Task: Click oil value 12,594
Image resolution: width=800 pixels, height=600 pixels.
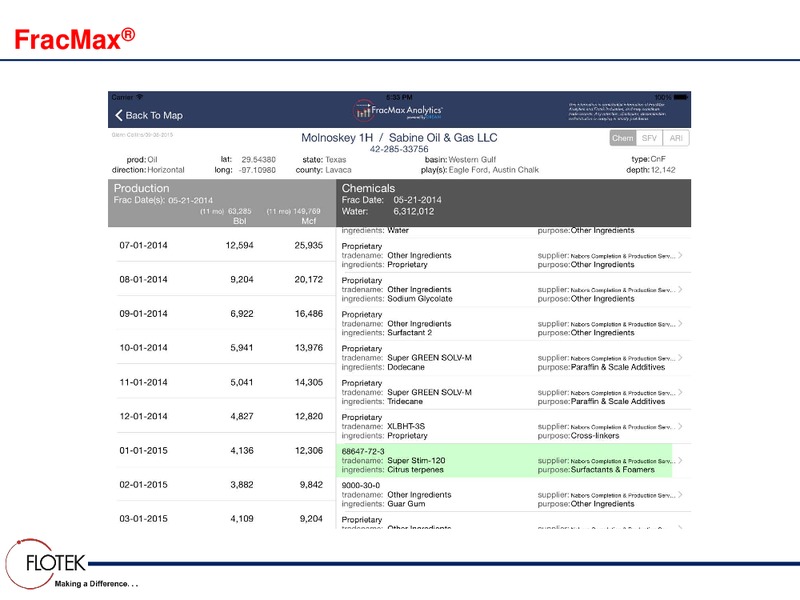Action: tap(239, 245)
